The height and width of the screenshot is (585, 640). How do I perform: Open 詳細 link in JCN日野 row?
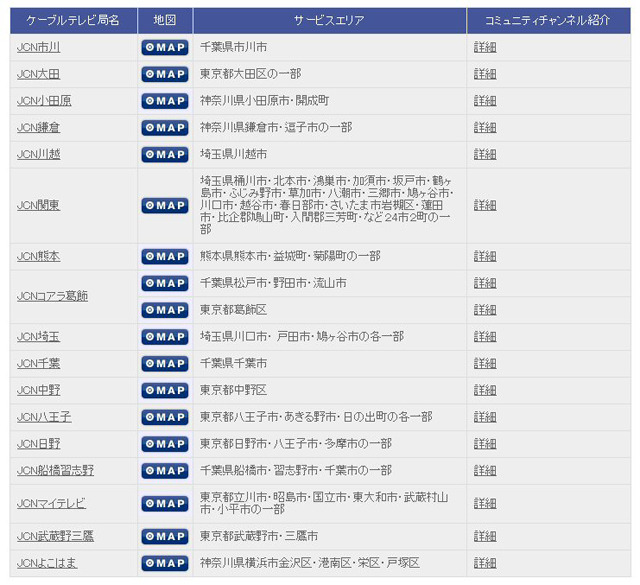tap(485, 444)
